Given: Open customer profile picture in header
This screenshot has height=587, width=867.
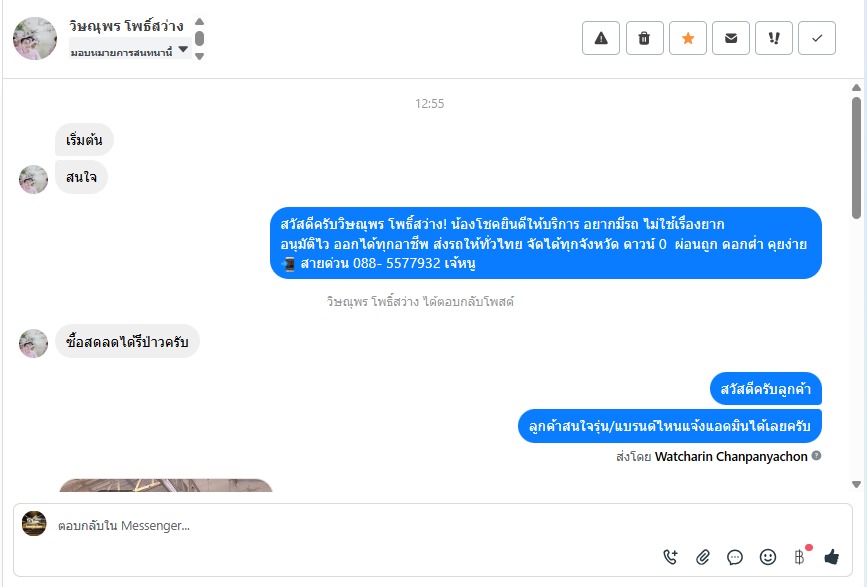Looking at the screenshot, I should click(x=35, y=38).
